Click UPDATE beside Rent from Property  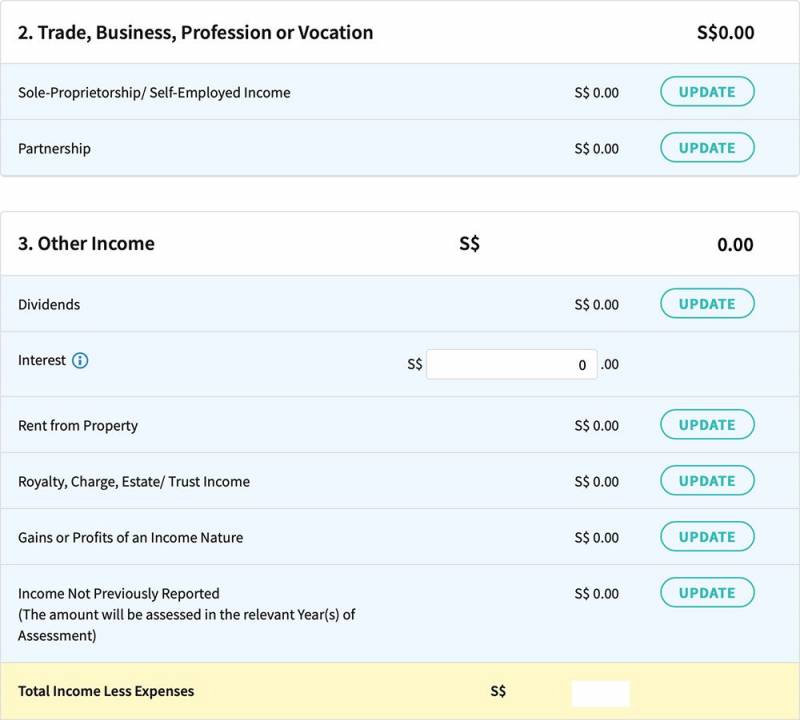(706, 425)
